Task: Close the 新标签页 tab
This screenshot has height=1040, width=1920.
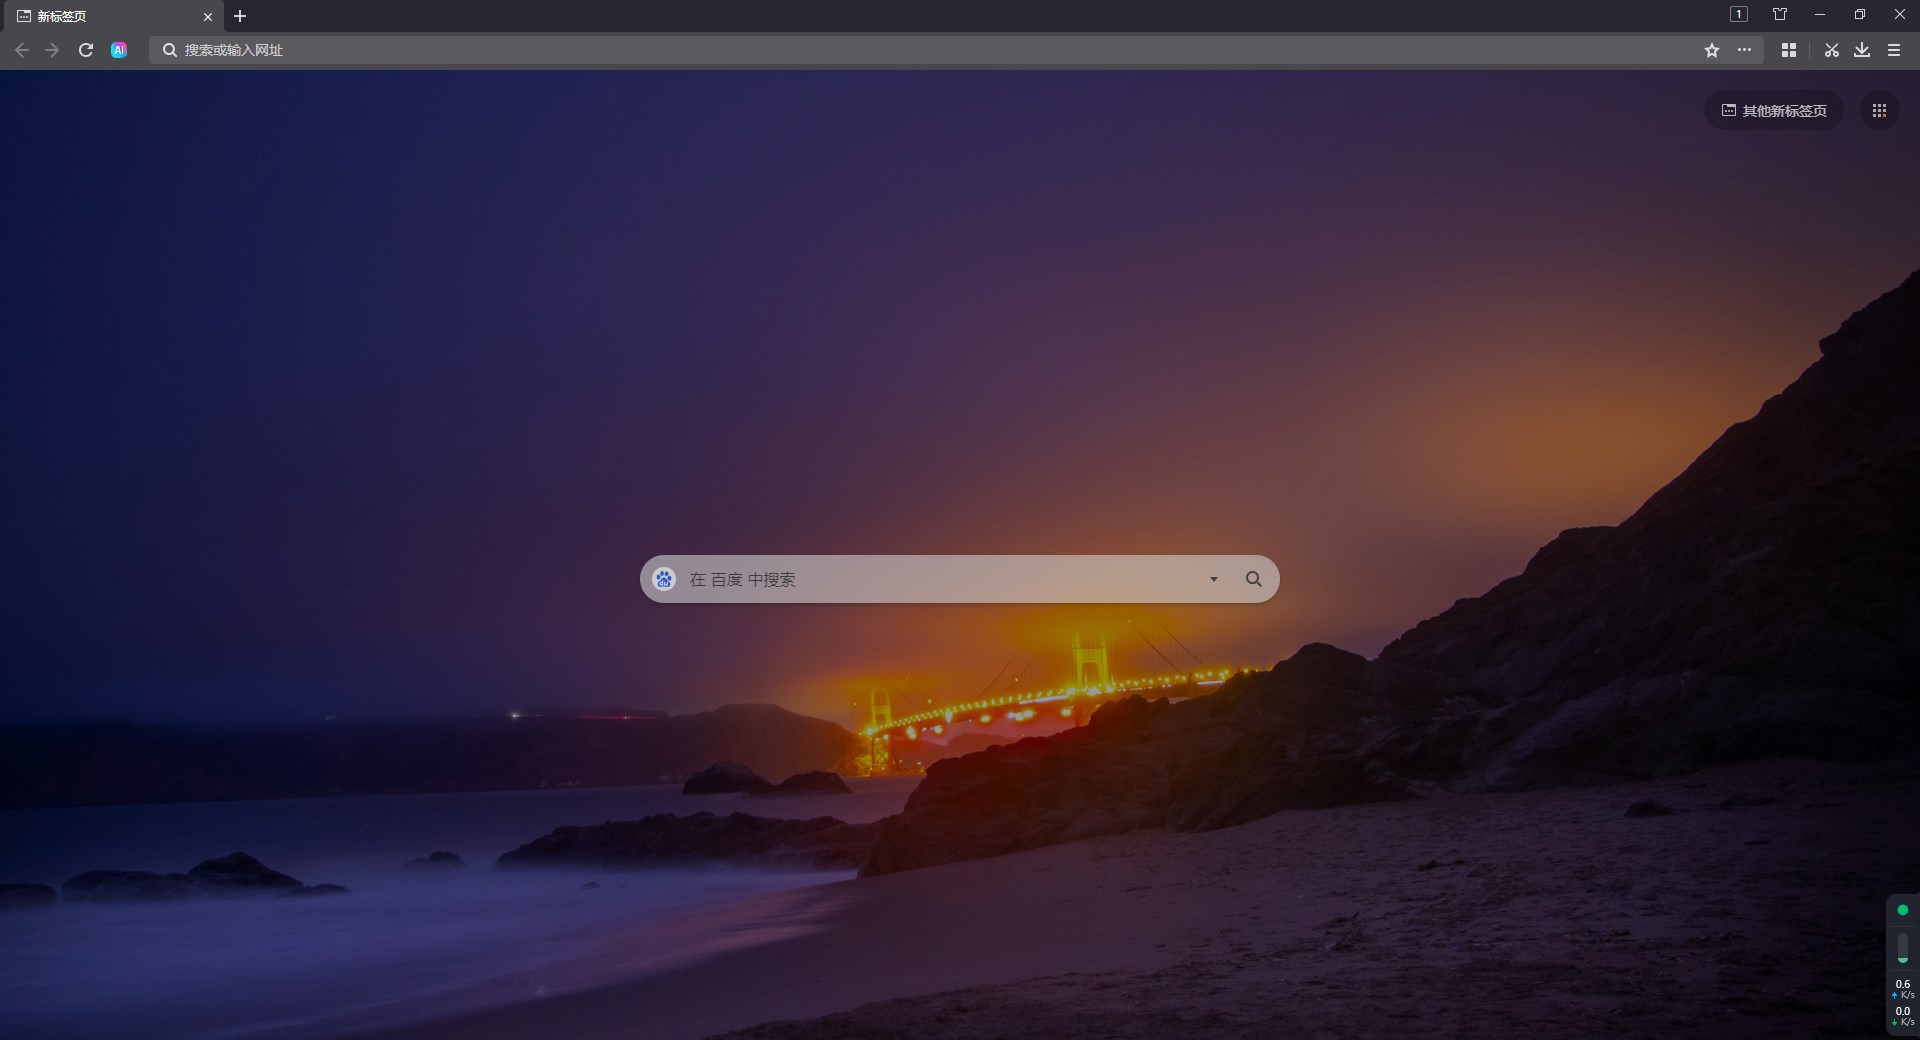Action: pos(208,16)
